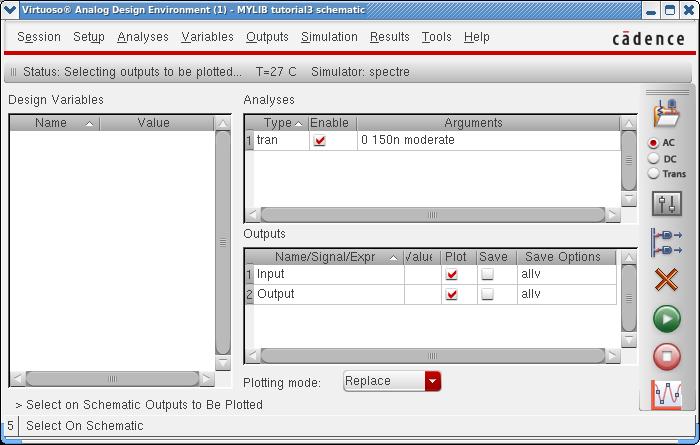This screenshot has width=700, height=445.
Task: Run simulation with the green play button
Action: tap(667, 319)
